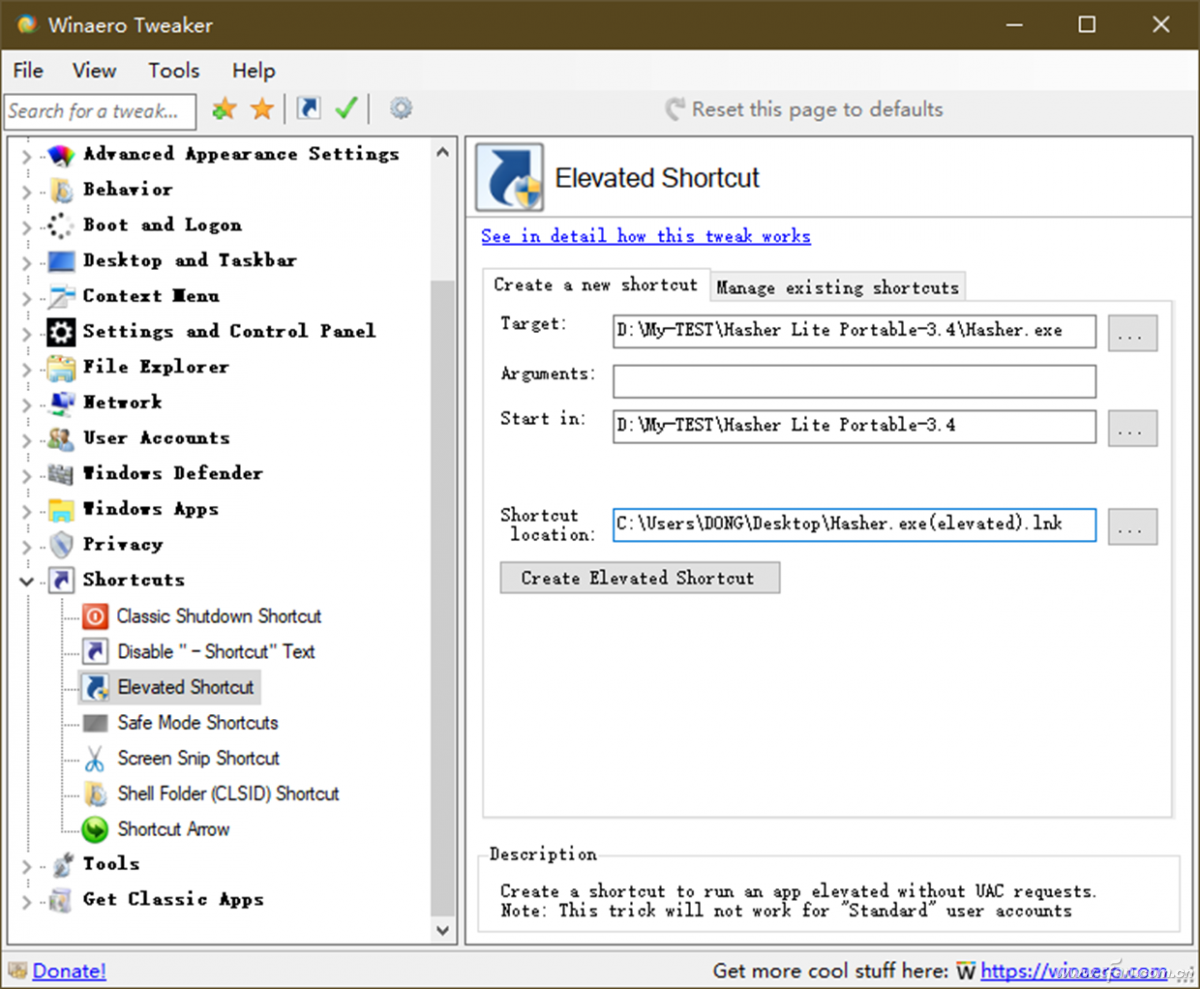Click the add bookmark star icon

click(224, 109)
